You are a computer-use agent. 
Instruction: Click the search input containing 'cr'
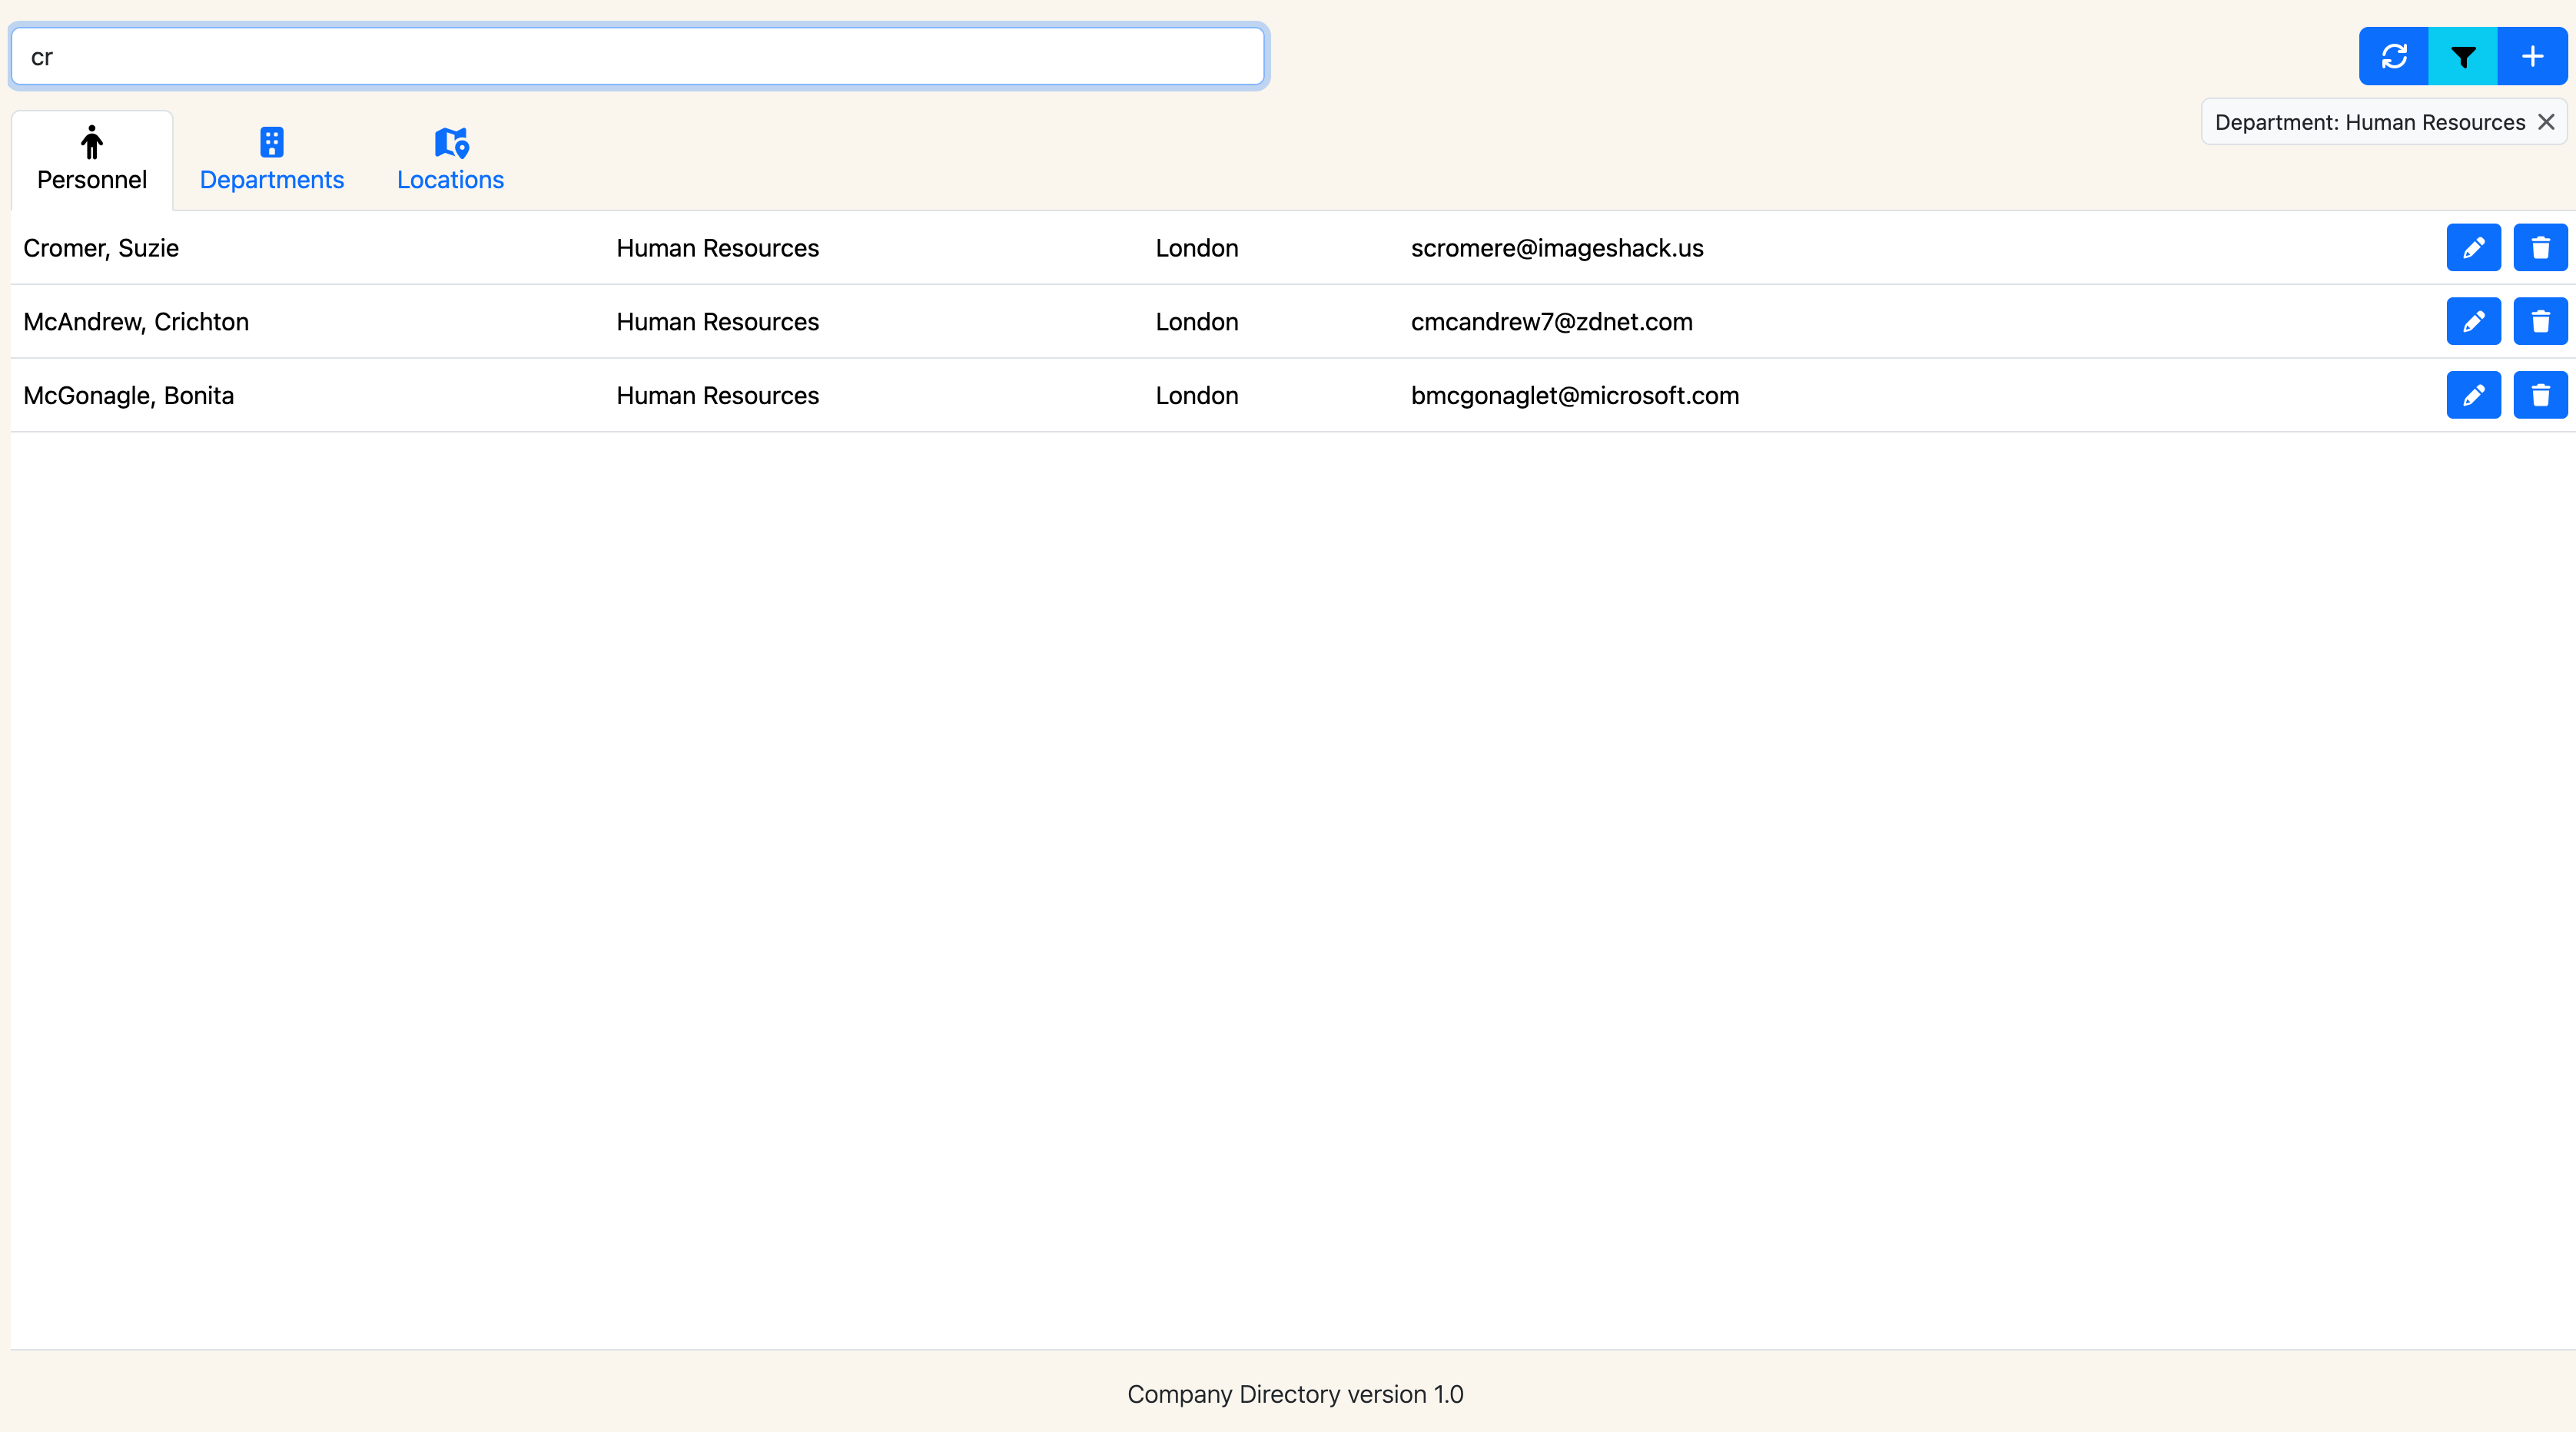click(638, 56)
